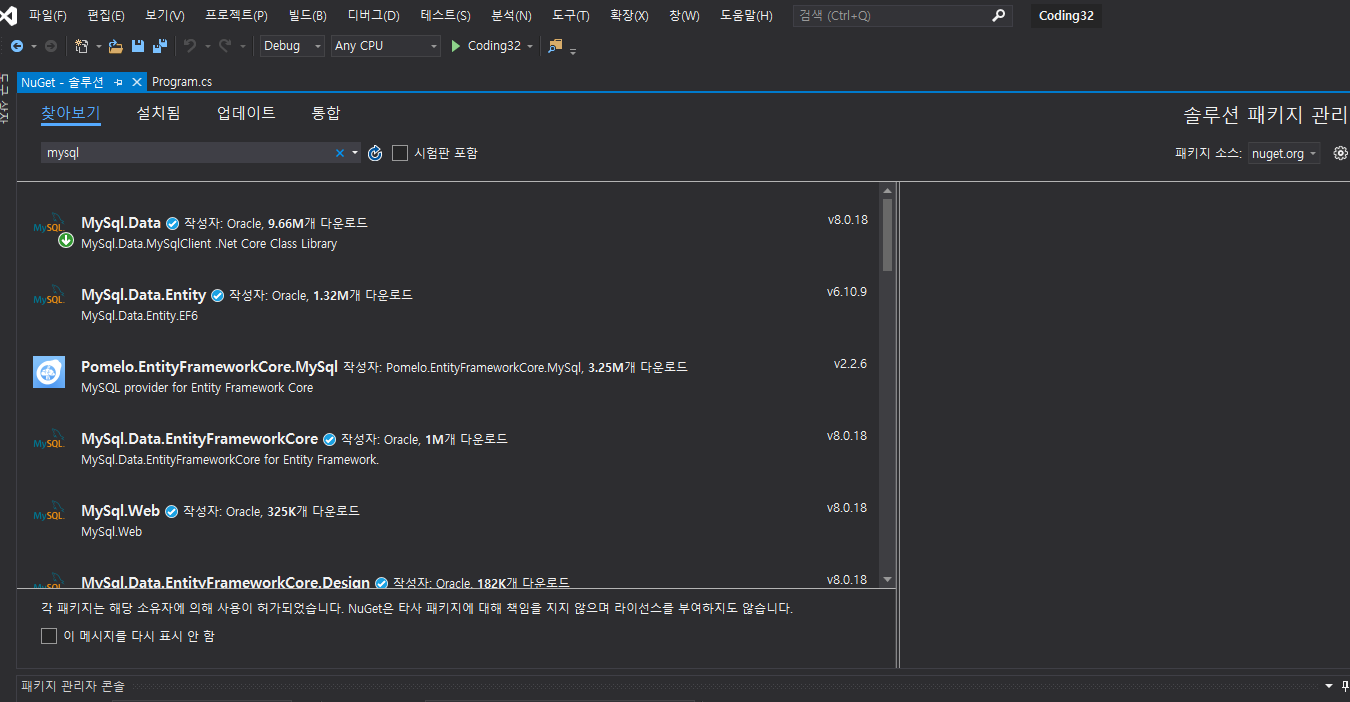Click the 패키지 관리자 콘솔 panel title
The width and height of the screenshot is (1350, 702).
(x=74, y=686)
